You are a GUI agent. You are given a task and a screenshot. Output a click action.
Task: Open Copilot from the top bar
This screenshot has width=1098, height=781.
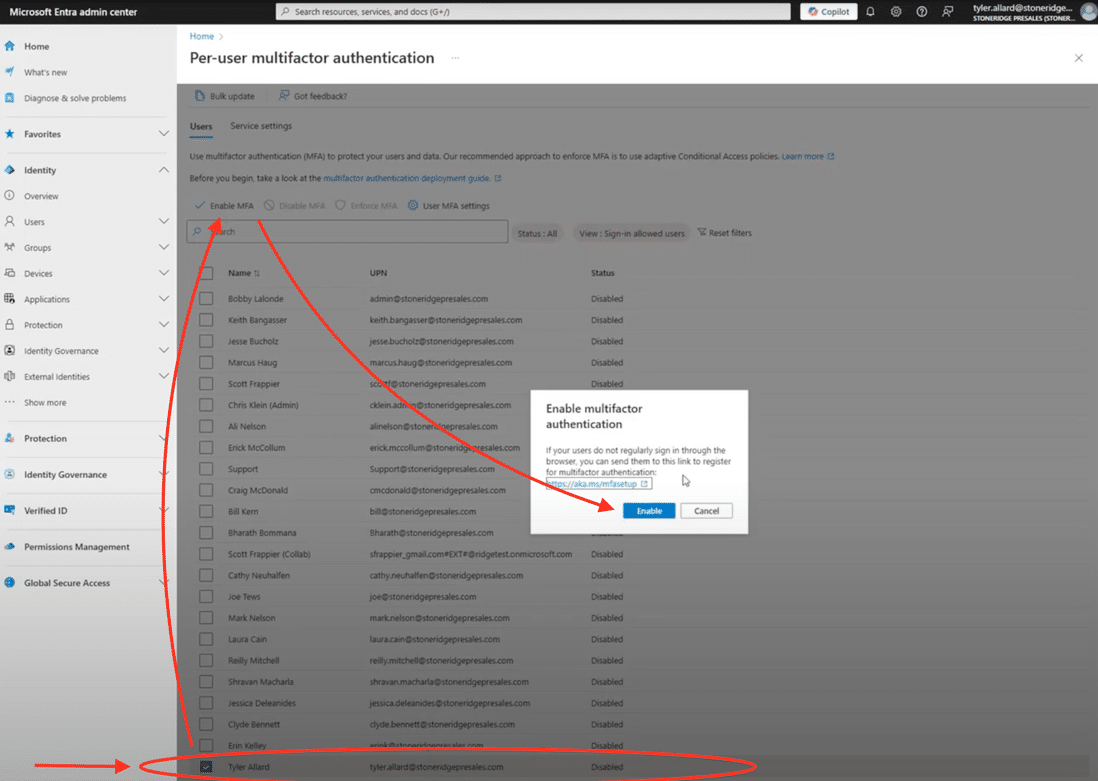(x=827, y=12)
